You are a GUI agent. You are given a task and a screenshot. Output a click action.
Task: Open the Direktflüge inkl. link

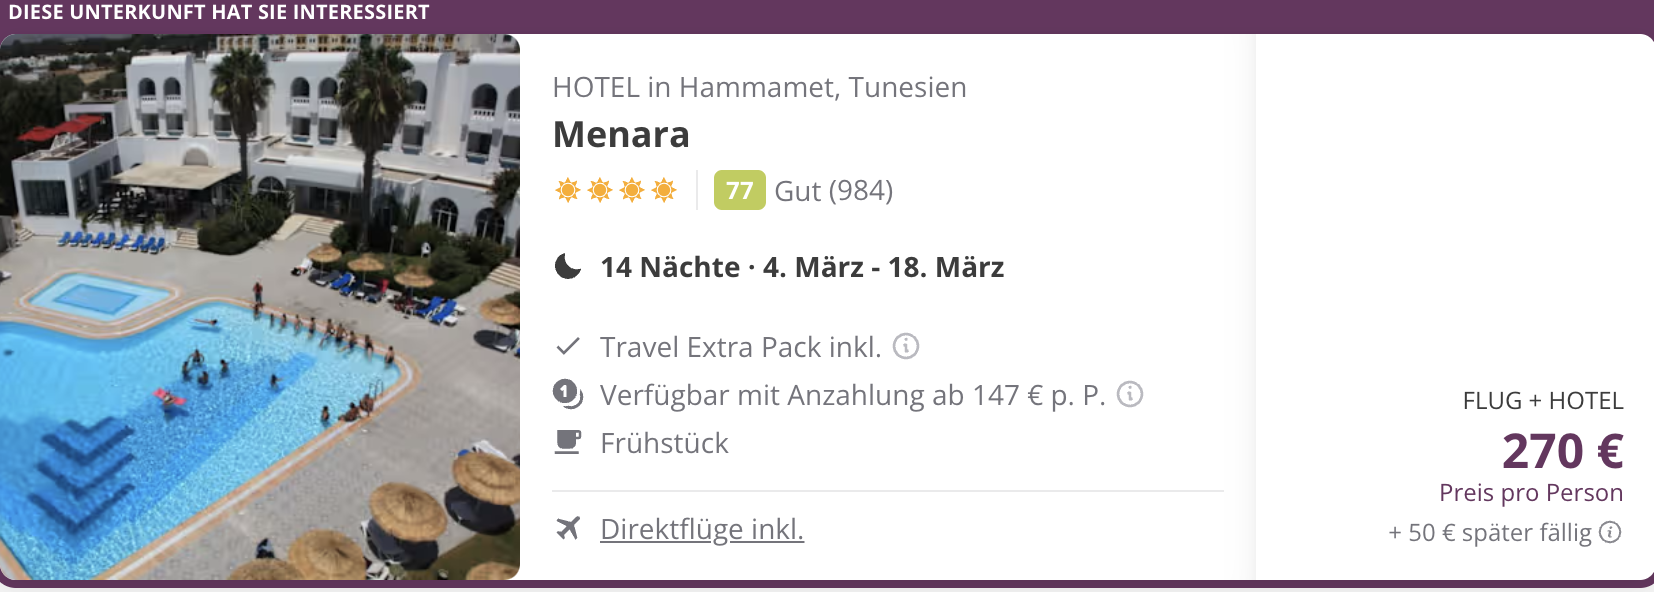702,528
